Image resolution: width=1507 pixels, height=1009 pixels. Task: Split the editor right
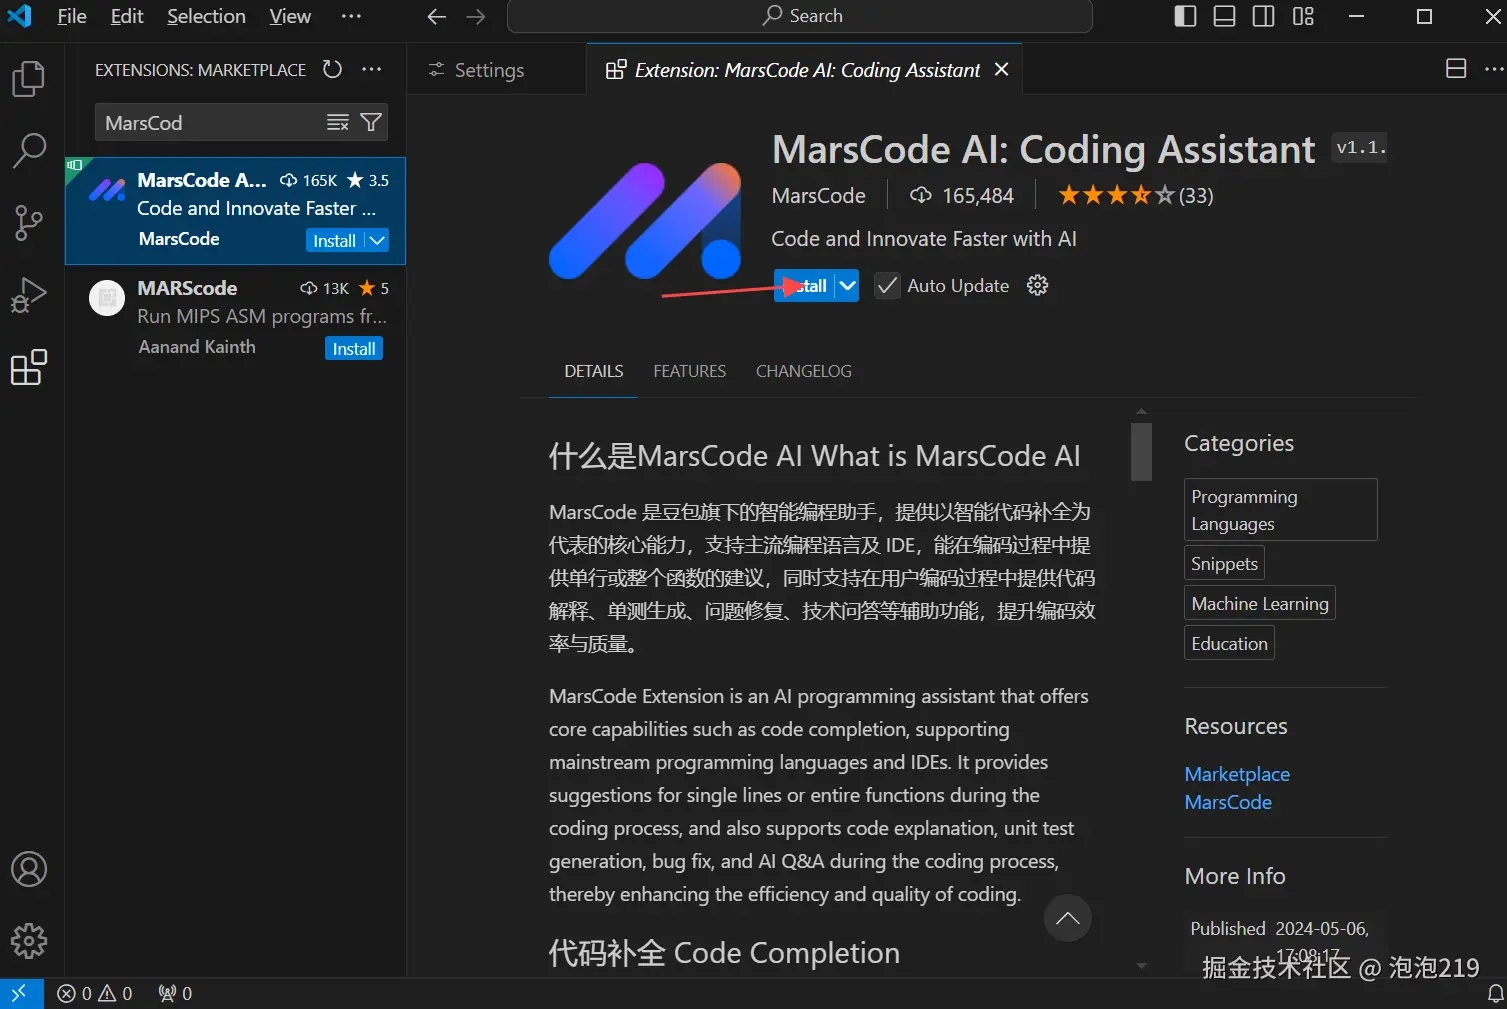tap(1456, 69)
